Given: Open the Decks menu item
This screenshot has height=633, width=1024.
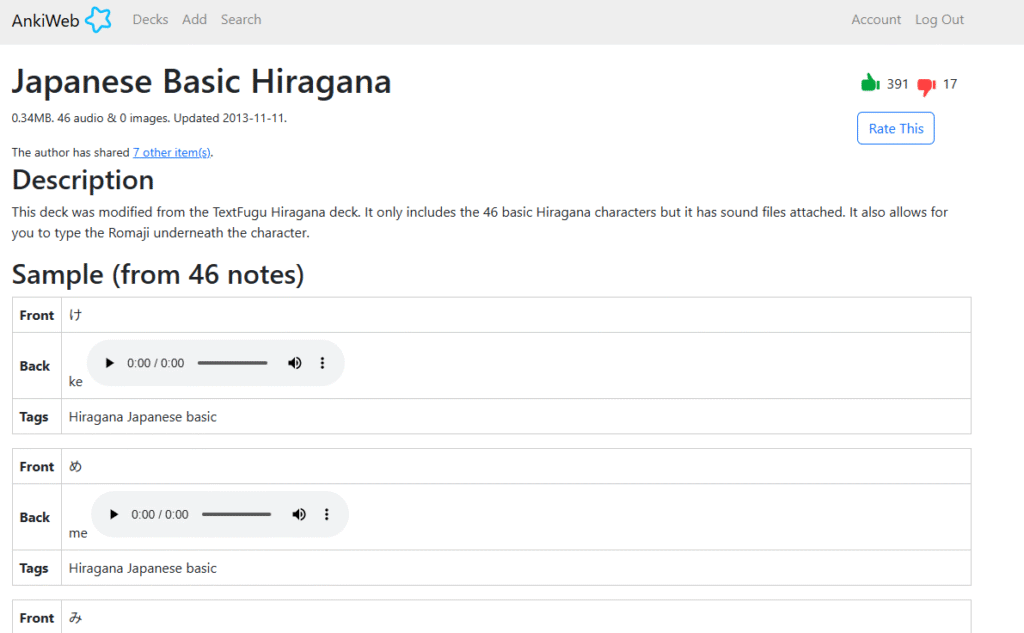Looking at the screenshot, I should 150,20.
